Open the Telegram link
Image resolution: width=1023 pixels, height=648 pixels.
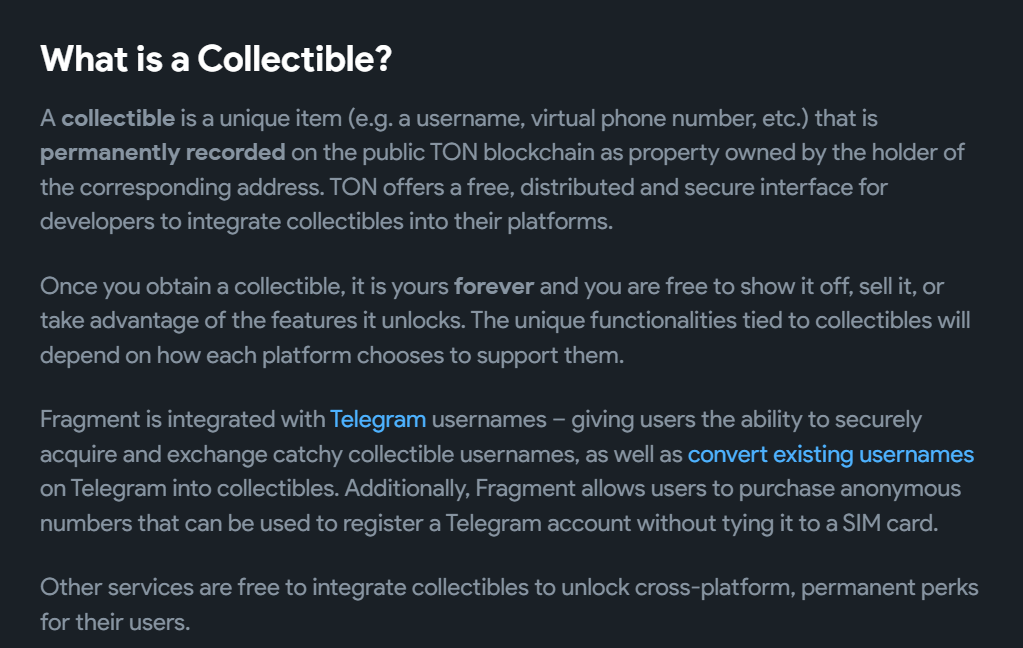[x=378, y=419]
